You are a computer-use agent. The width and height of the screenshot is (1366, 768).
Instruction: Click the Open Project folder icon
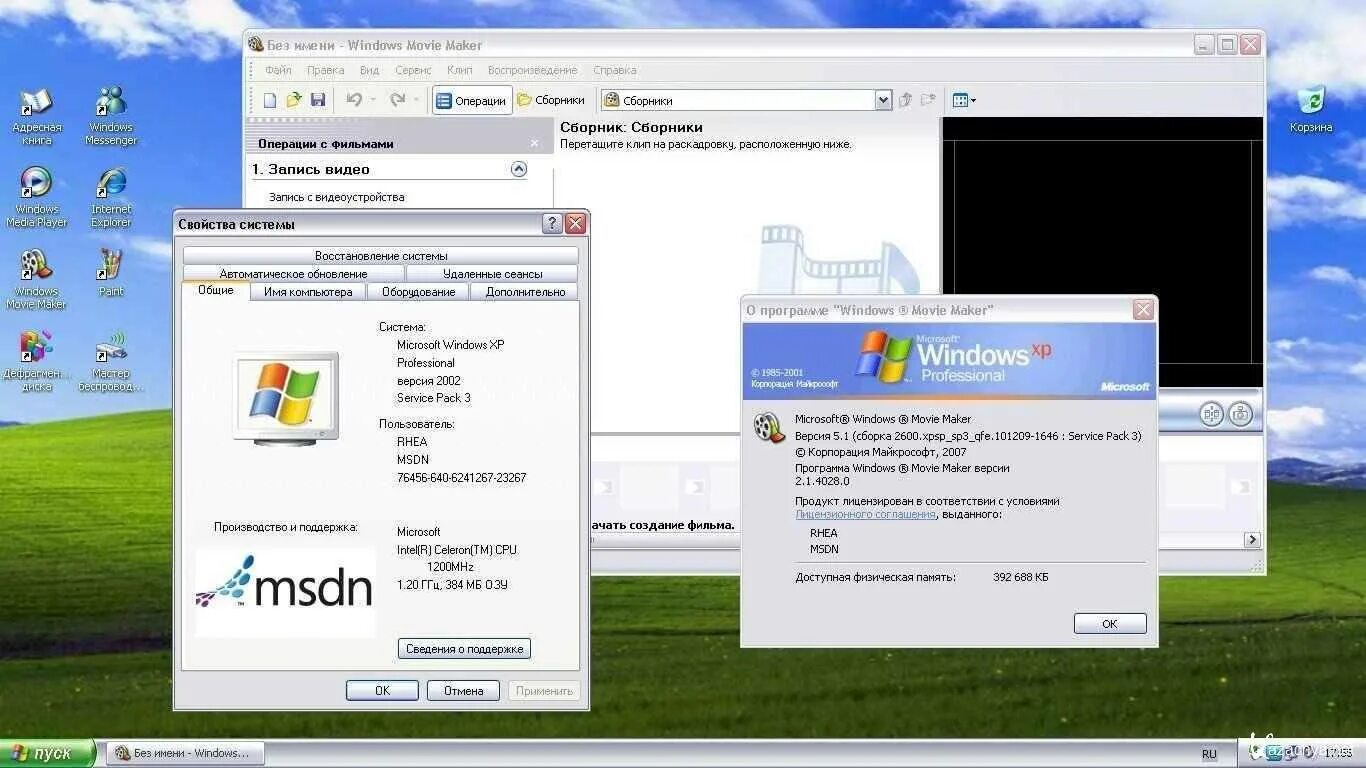(x=294, y=100)
